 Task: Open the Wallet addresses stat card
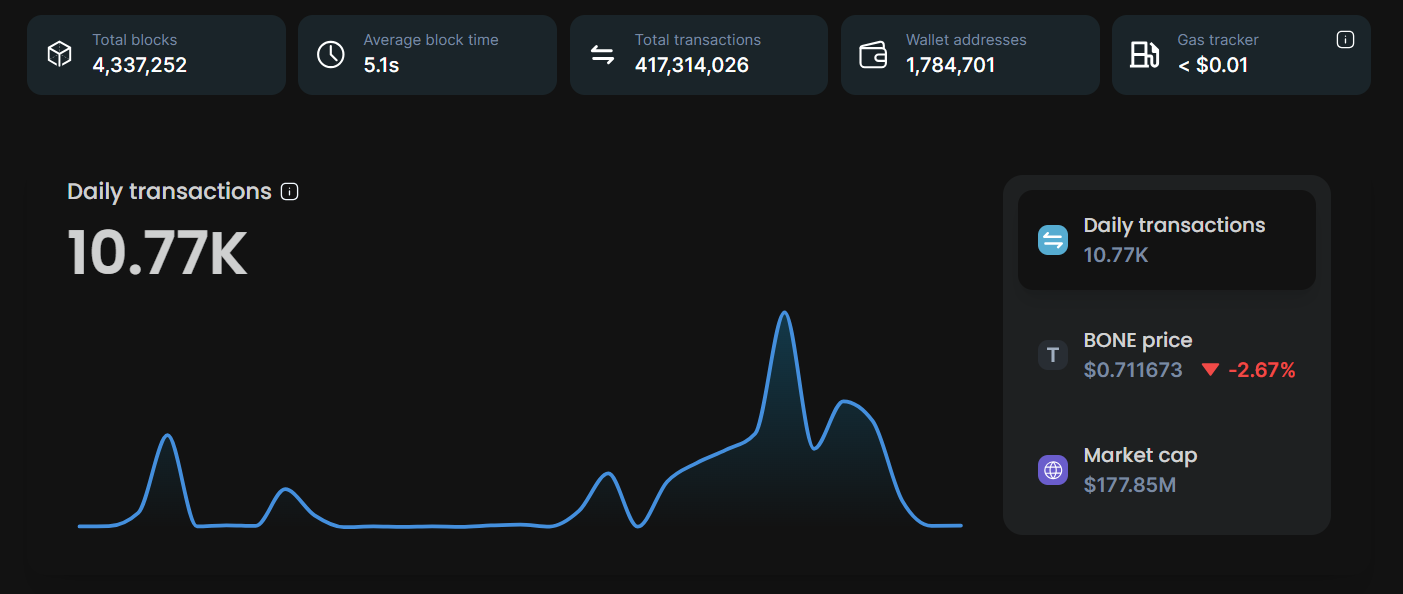(x=970, y=55)
